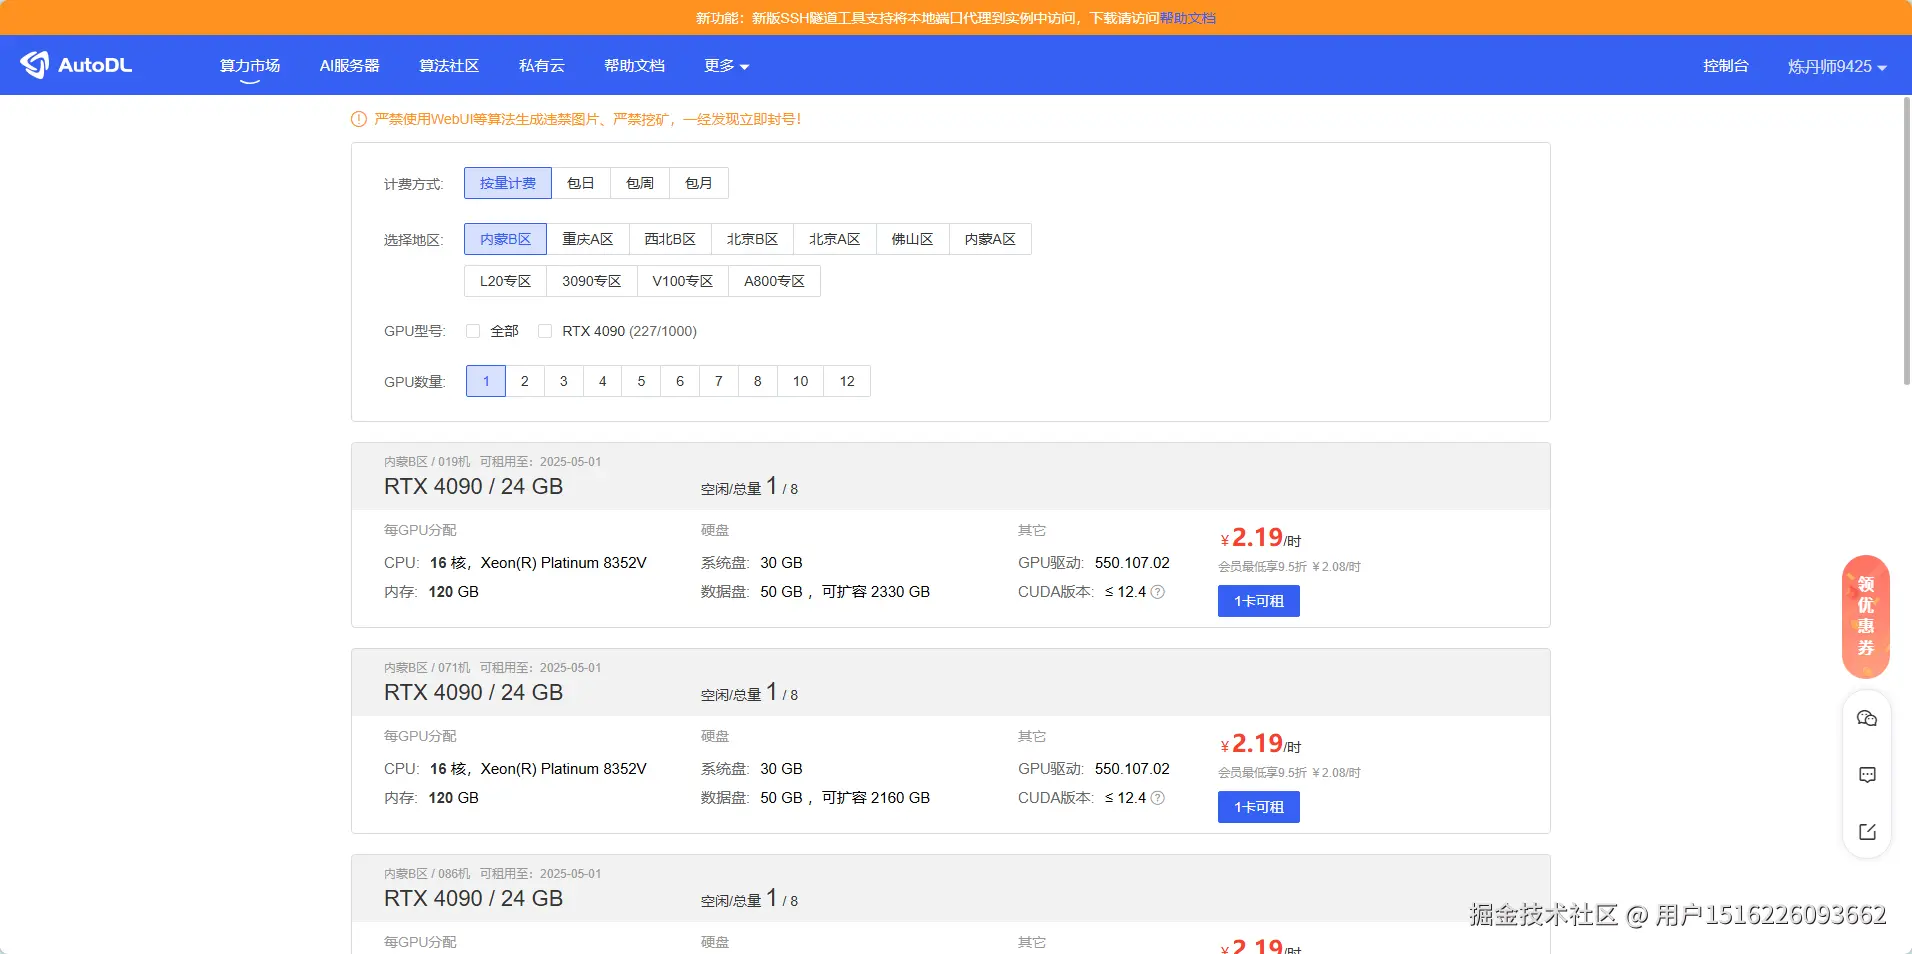Select 包周 billing method

[640, 183]
